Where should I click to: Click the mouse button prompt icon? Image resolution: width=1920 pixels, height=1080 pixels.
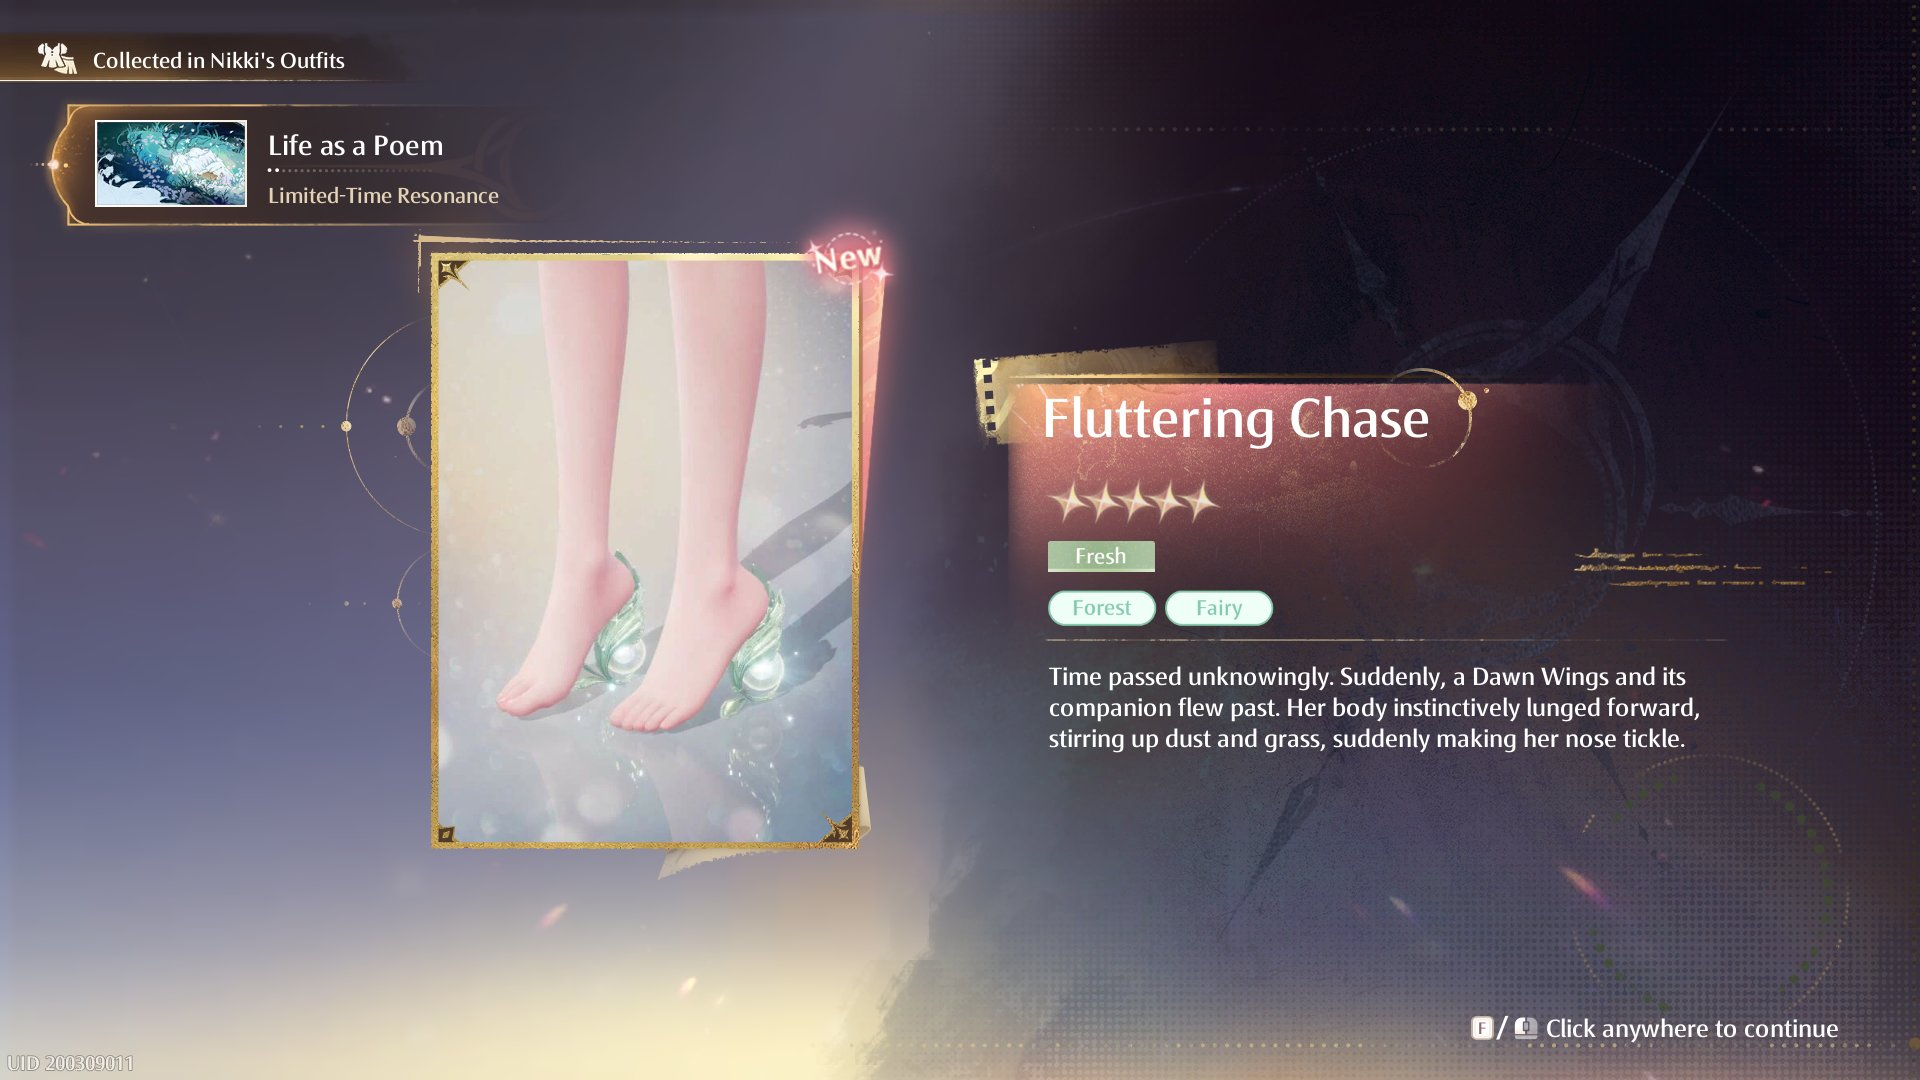1526,1028
